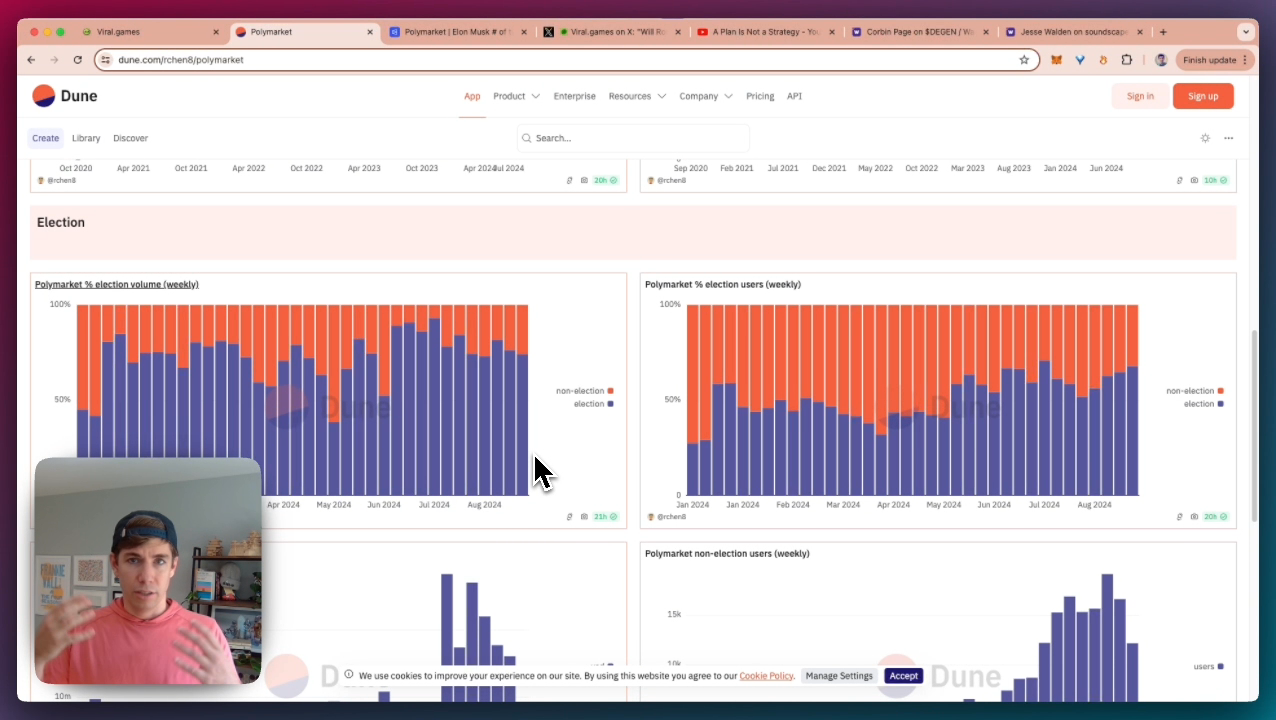The image size is (1276, 720).
Task: Switch to the Create tab
Action: tap(45, 138)
